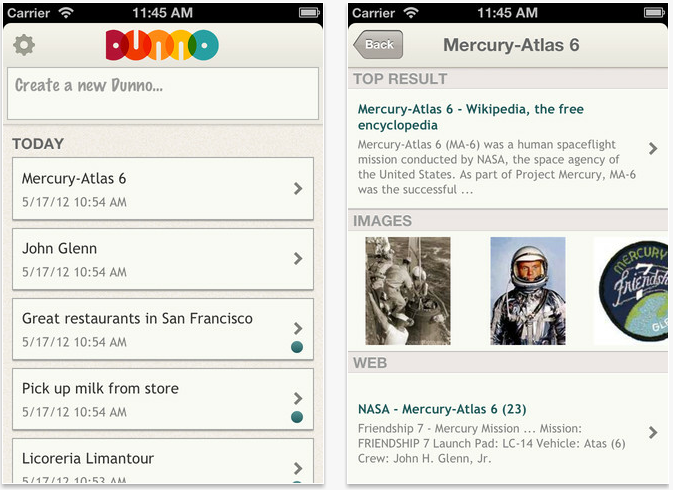Tap chevron beside Wikipedia top result
The height and width of the screenshot is (490, 673).
[653, 148]
